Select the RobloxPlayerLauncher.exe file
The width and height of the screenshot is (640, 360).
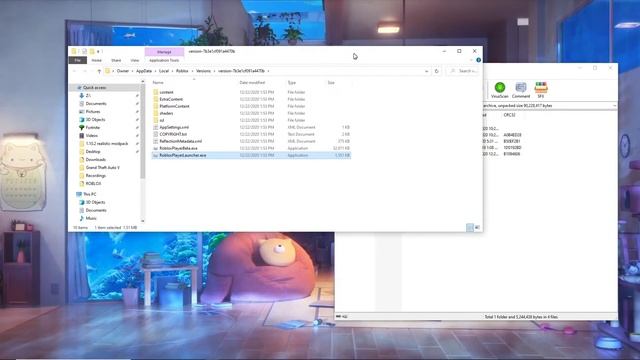pos(251,156)
